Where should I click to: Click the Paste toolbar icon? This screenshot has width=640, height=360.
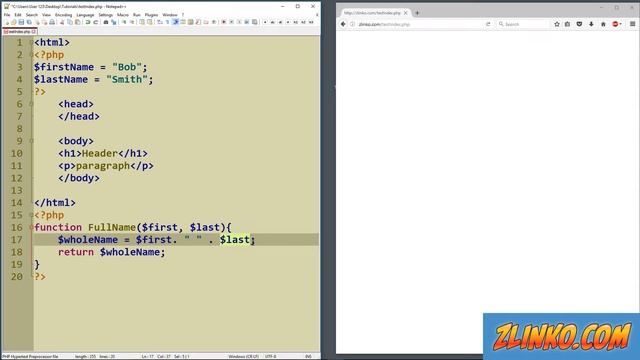point(78,22)
